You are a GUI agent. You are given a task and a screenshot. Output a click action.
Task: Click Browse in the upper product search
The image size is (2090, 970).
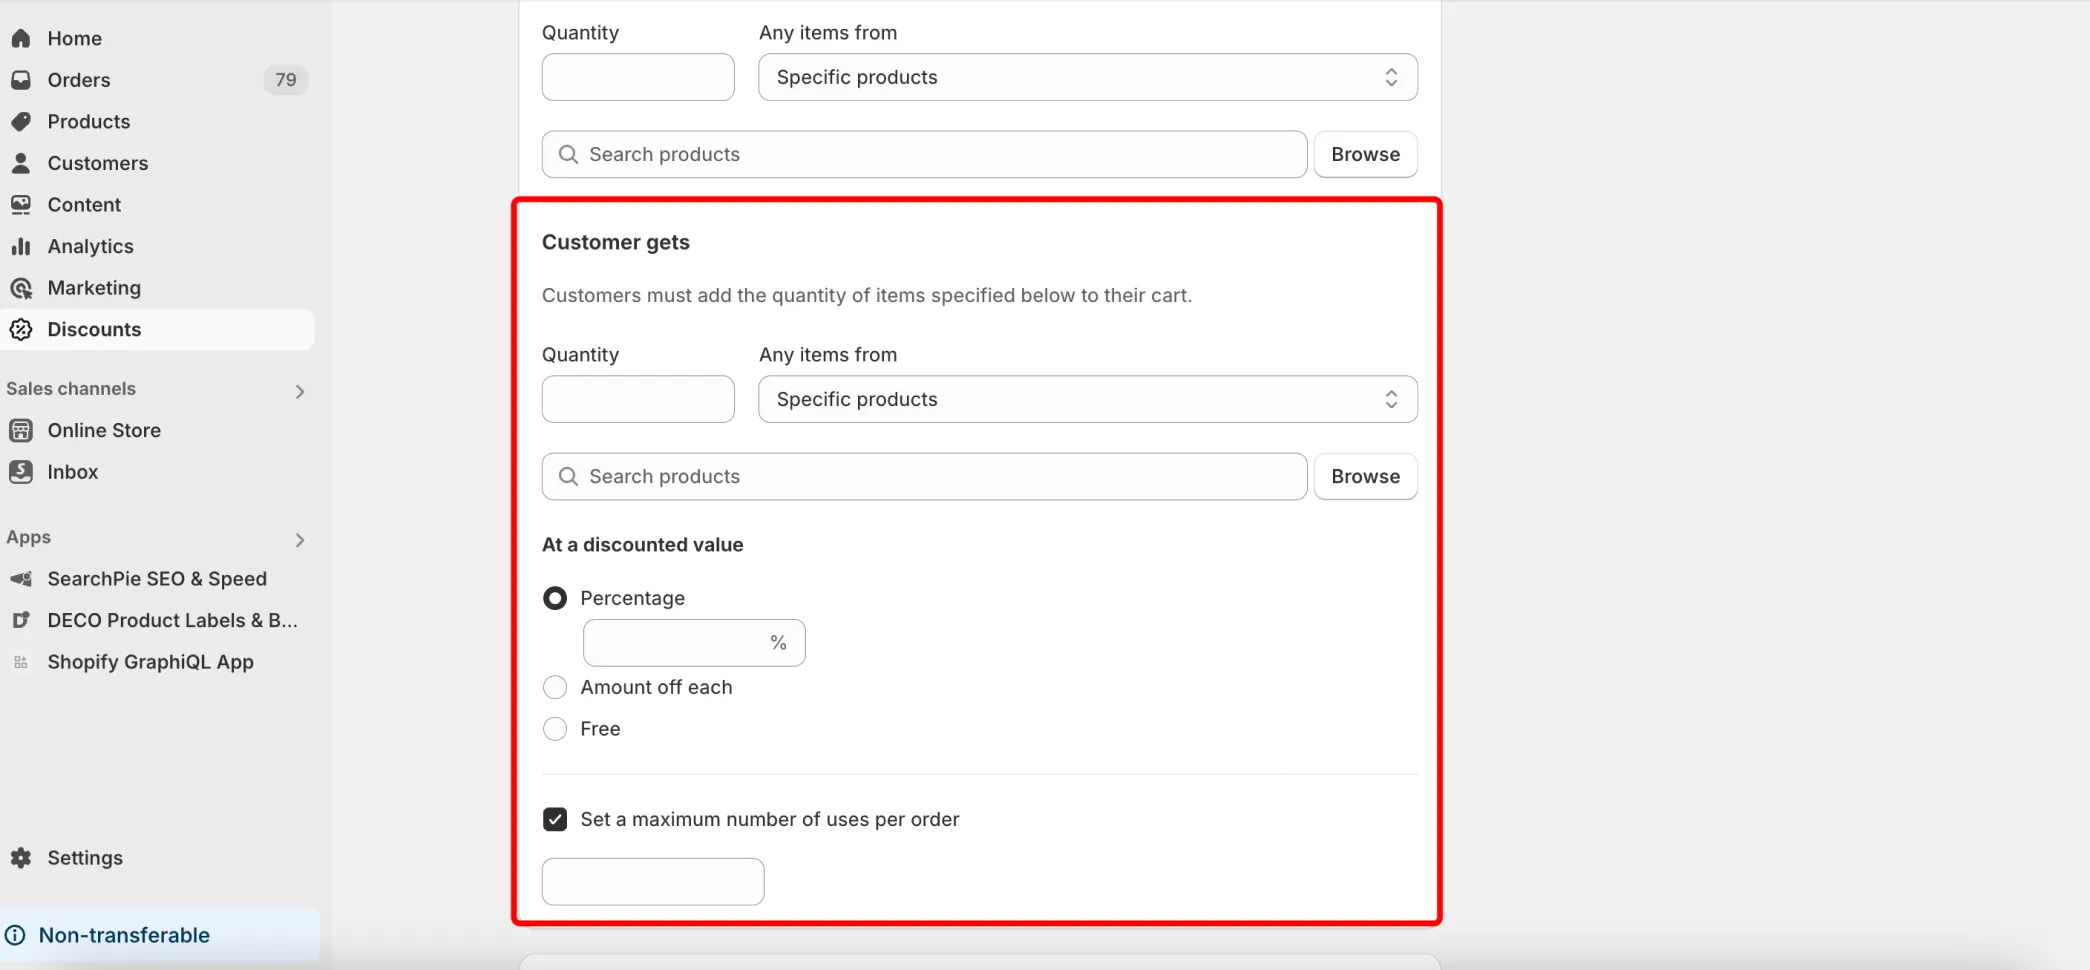click(1365, 154)
